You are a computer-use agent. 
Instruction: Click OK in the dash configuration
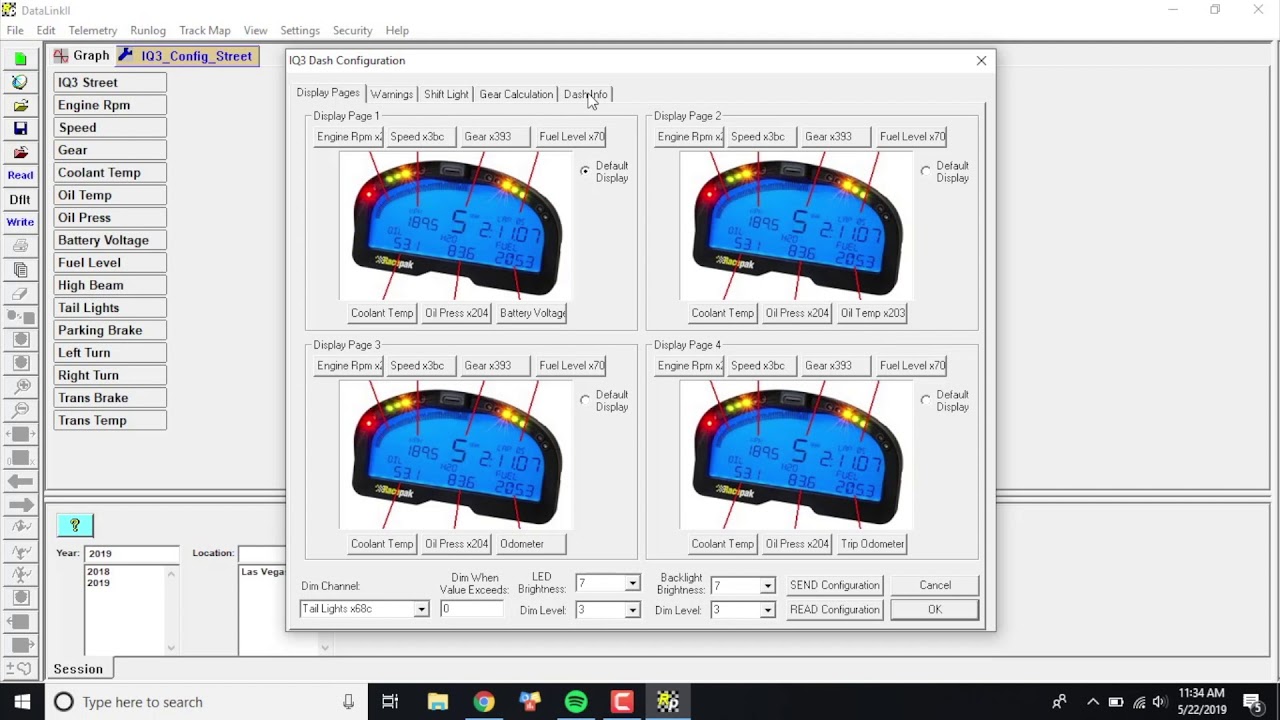pyautogui.click(x=935, y=610)
